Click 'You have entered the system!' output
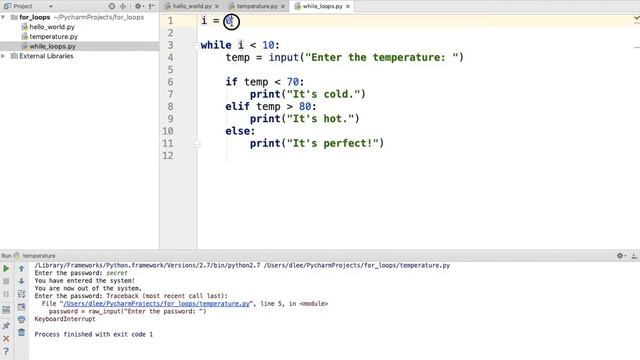 click(x=84, y=281)
